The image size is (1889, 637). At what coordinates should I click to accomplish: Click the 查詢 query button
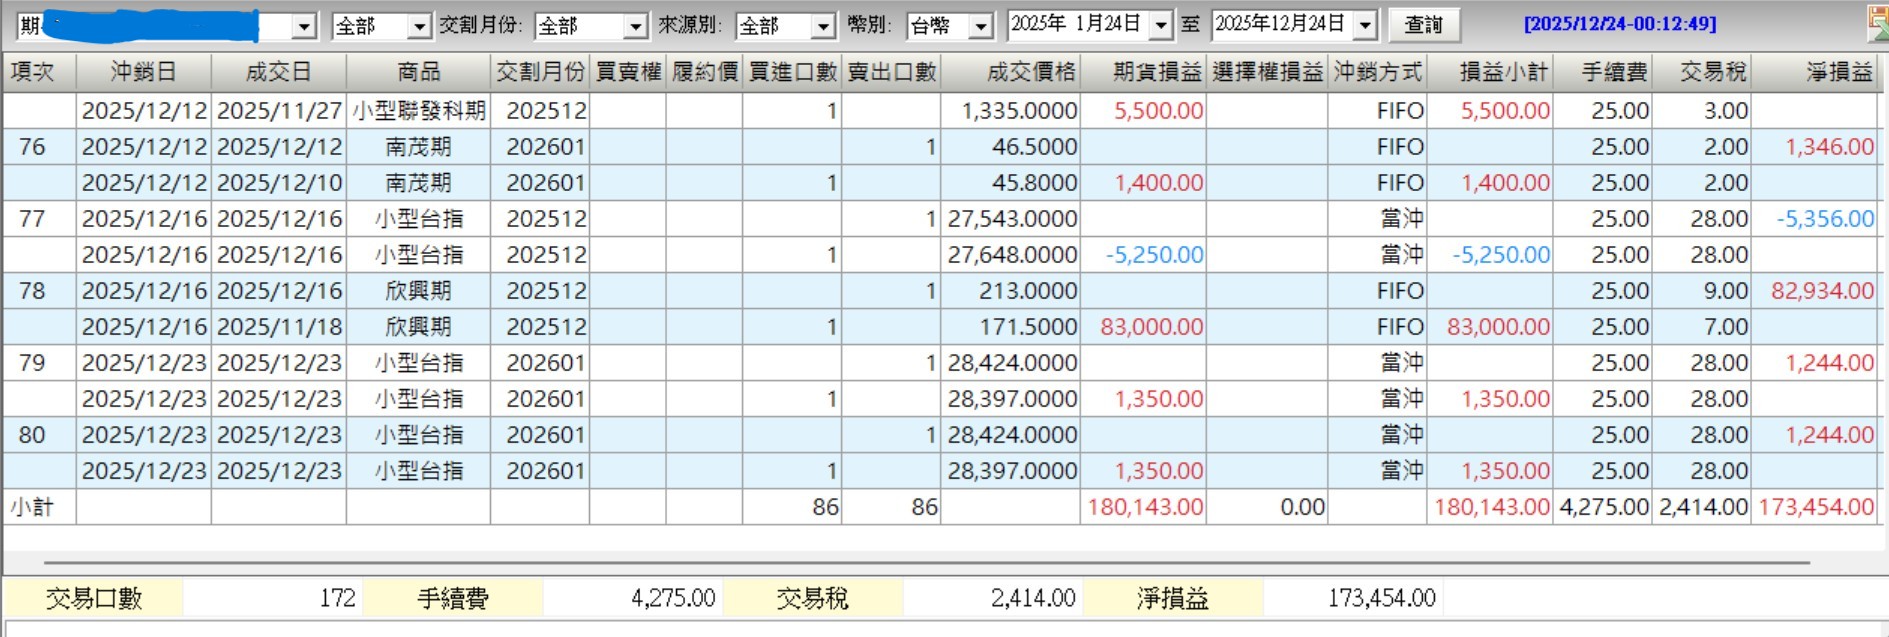1424,25
